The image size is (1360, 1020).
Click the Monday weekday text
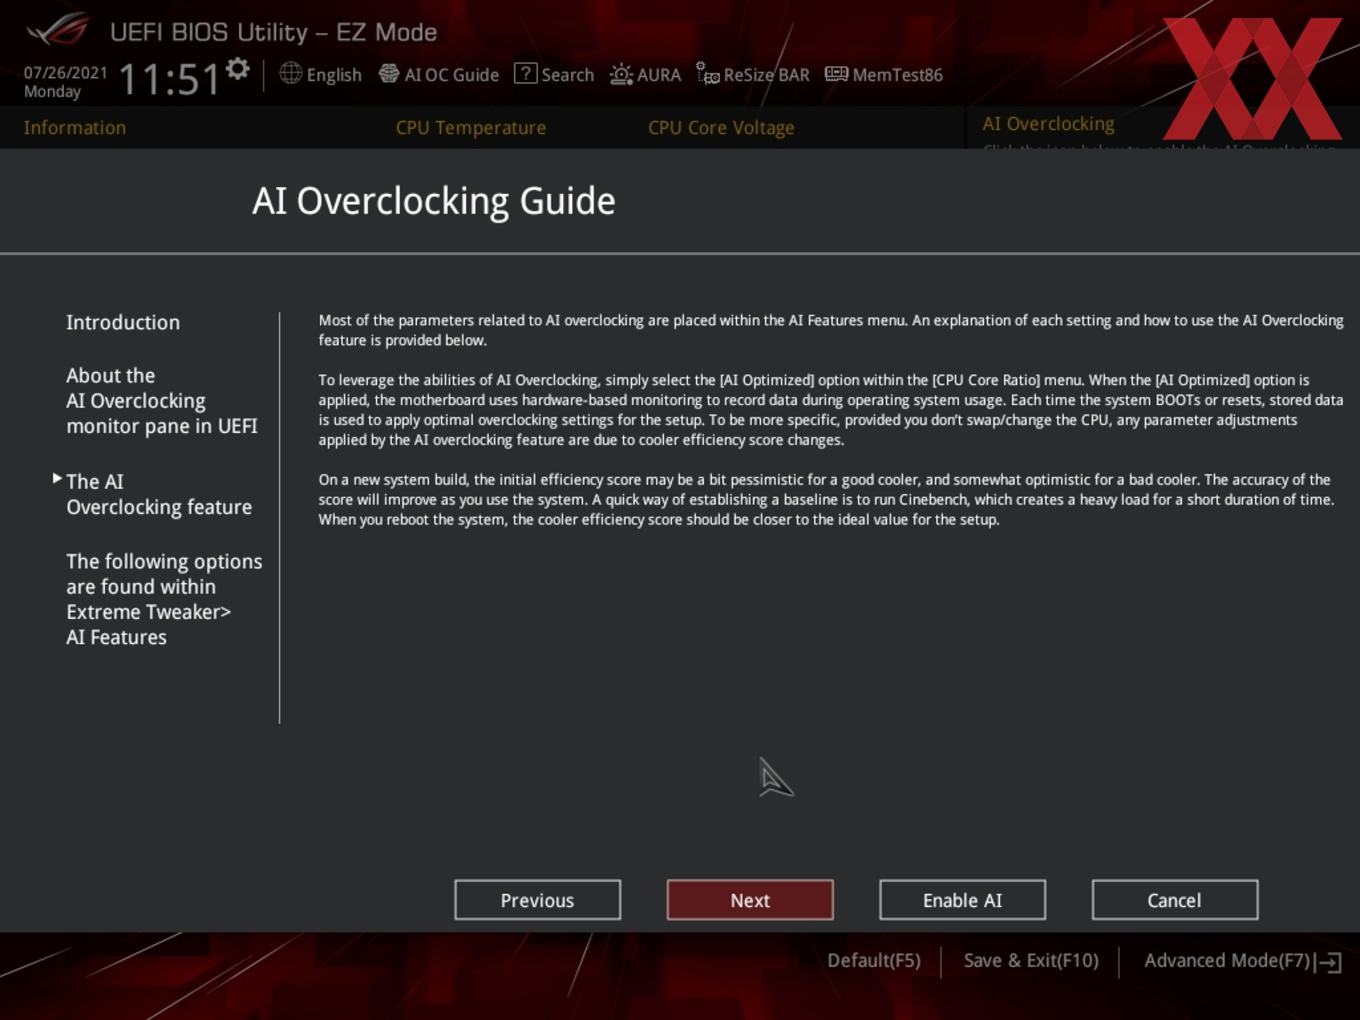[52, 91]
